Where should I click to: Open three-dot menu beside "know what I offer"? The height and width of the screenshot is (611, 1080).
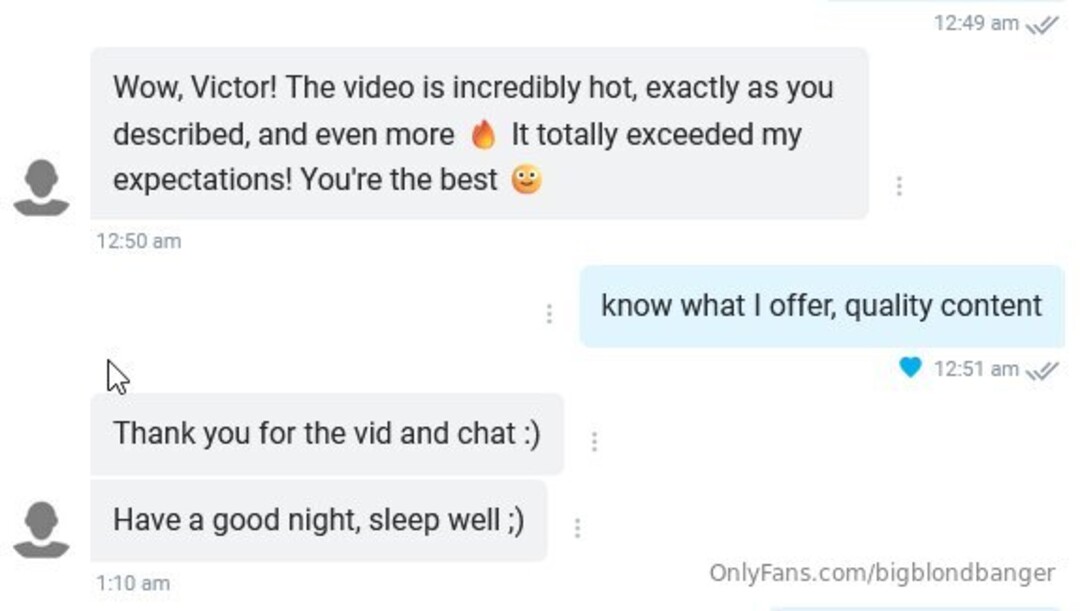pos(549,314)
